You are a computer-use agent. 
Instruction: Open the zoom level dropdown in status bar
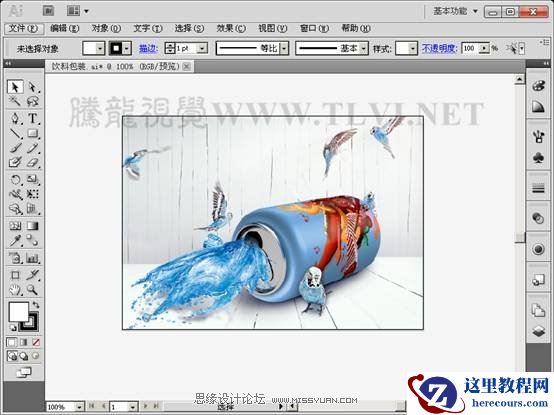[x=79, y=407]
